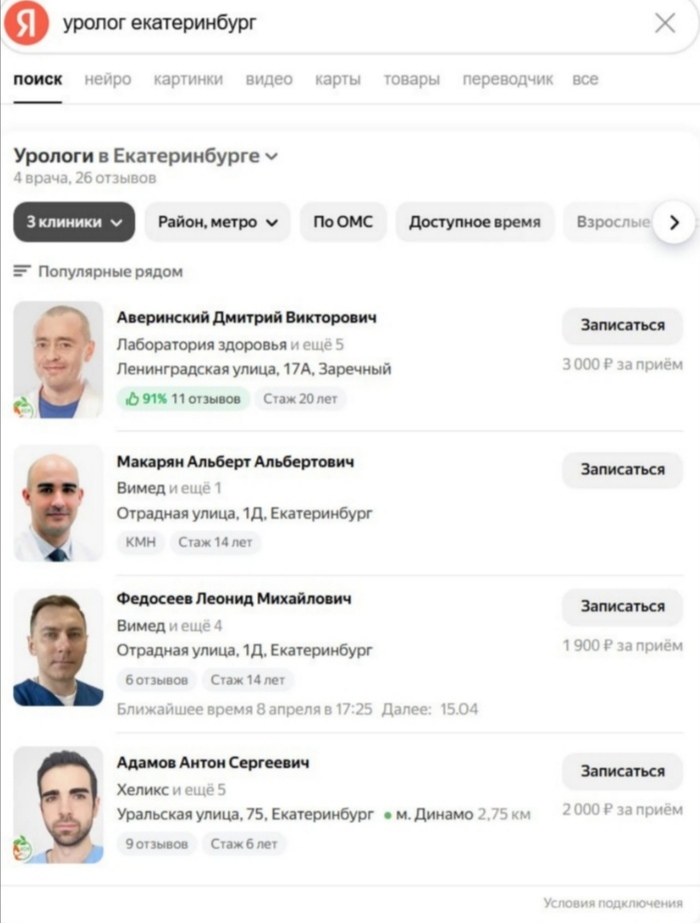Expand the 3 клиники dropdown
This screenshot has height=923, width=700.
click(74, 222)
